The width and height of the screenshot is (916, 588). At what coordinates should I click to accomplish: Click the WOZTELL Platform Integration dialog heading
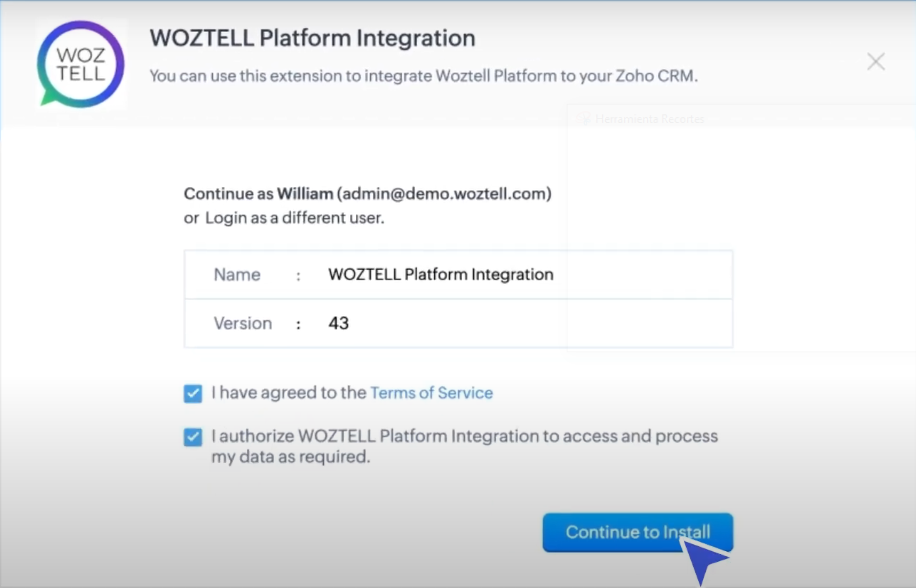313,38
